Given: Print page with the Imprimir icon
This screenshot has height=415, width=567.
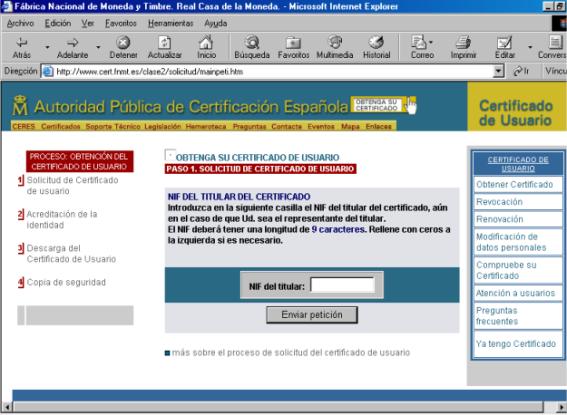Looking at the screenshot, I should pyautogui.click(x=463, y=42).
